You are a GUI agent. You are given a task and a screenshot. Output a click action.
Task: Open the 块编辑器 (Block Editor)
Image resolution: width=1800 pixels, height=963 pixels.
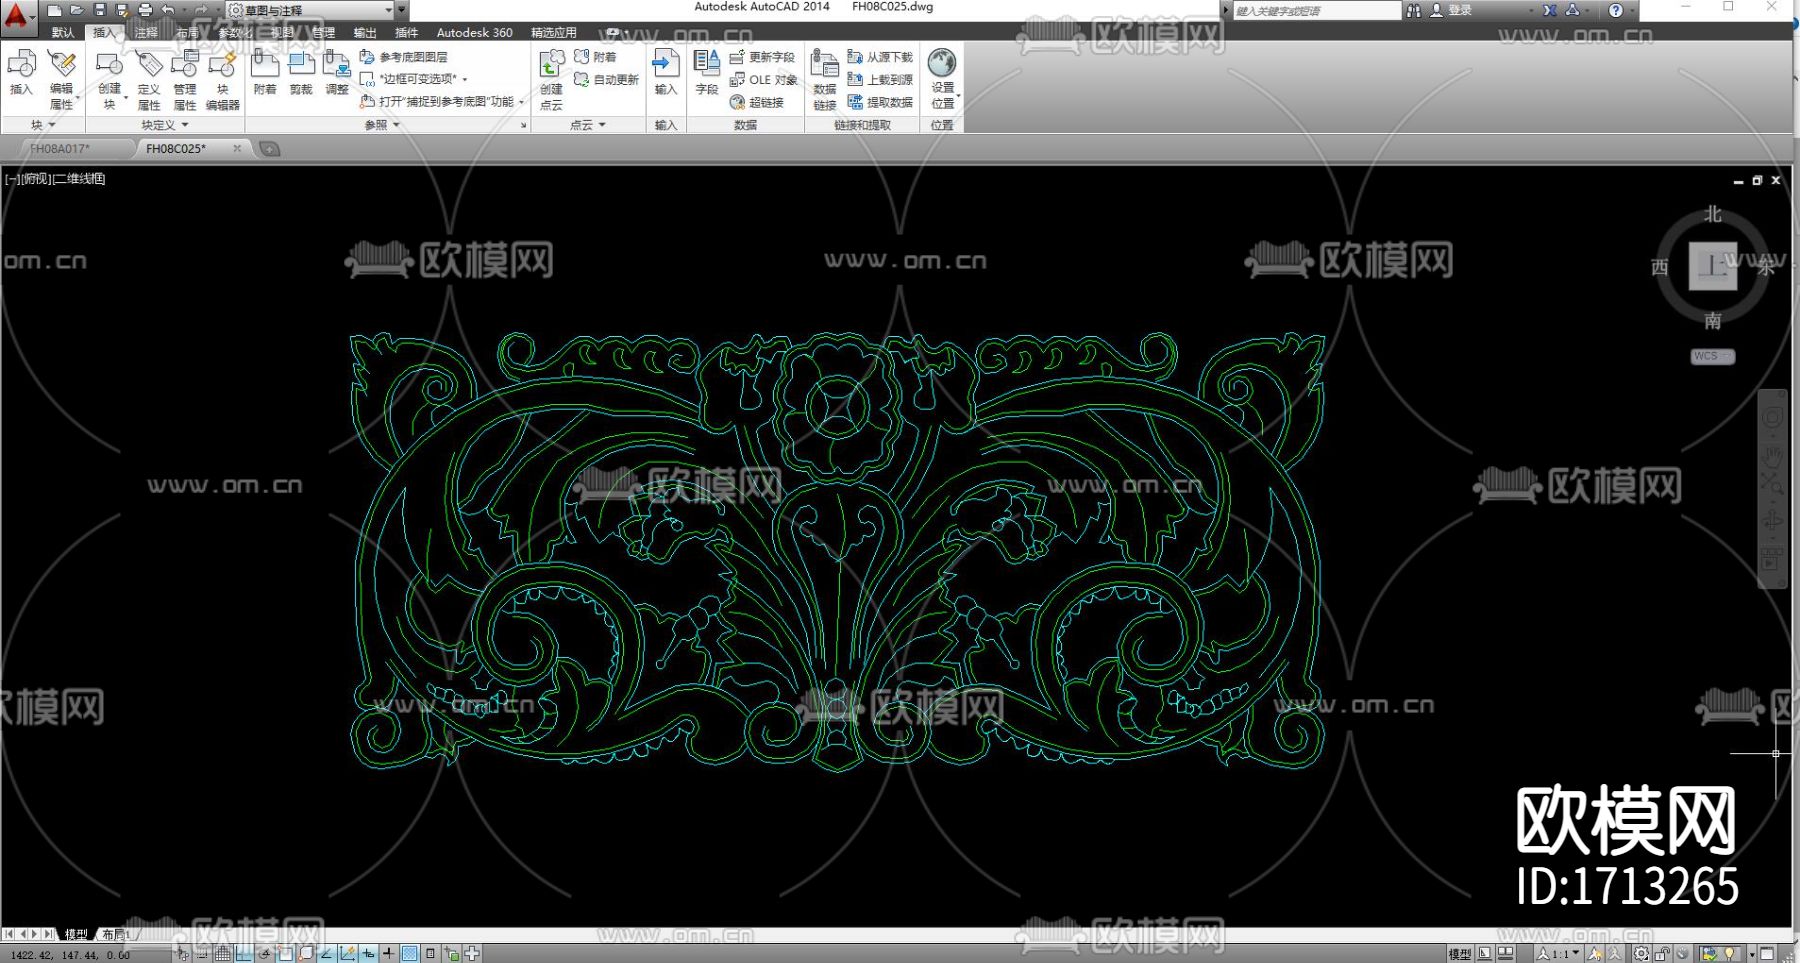pos(222,80)
